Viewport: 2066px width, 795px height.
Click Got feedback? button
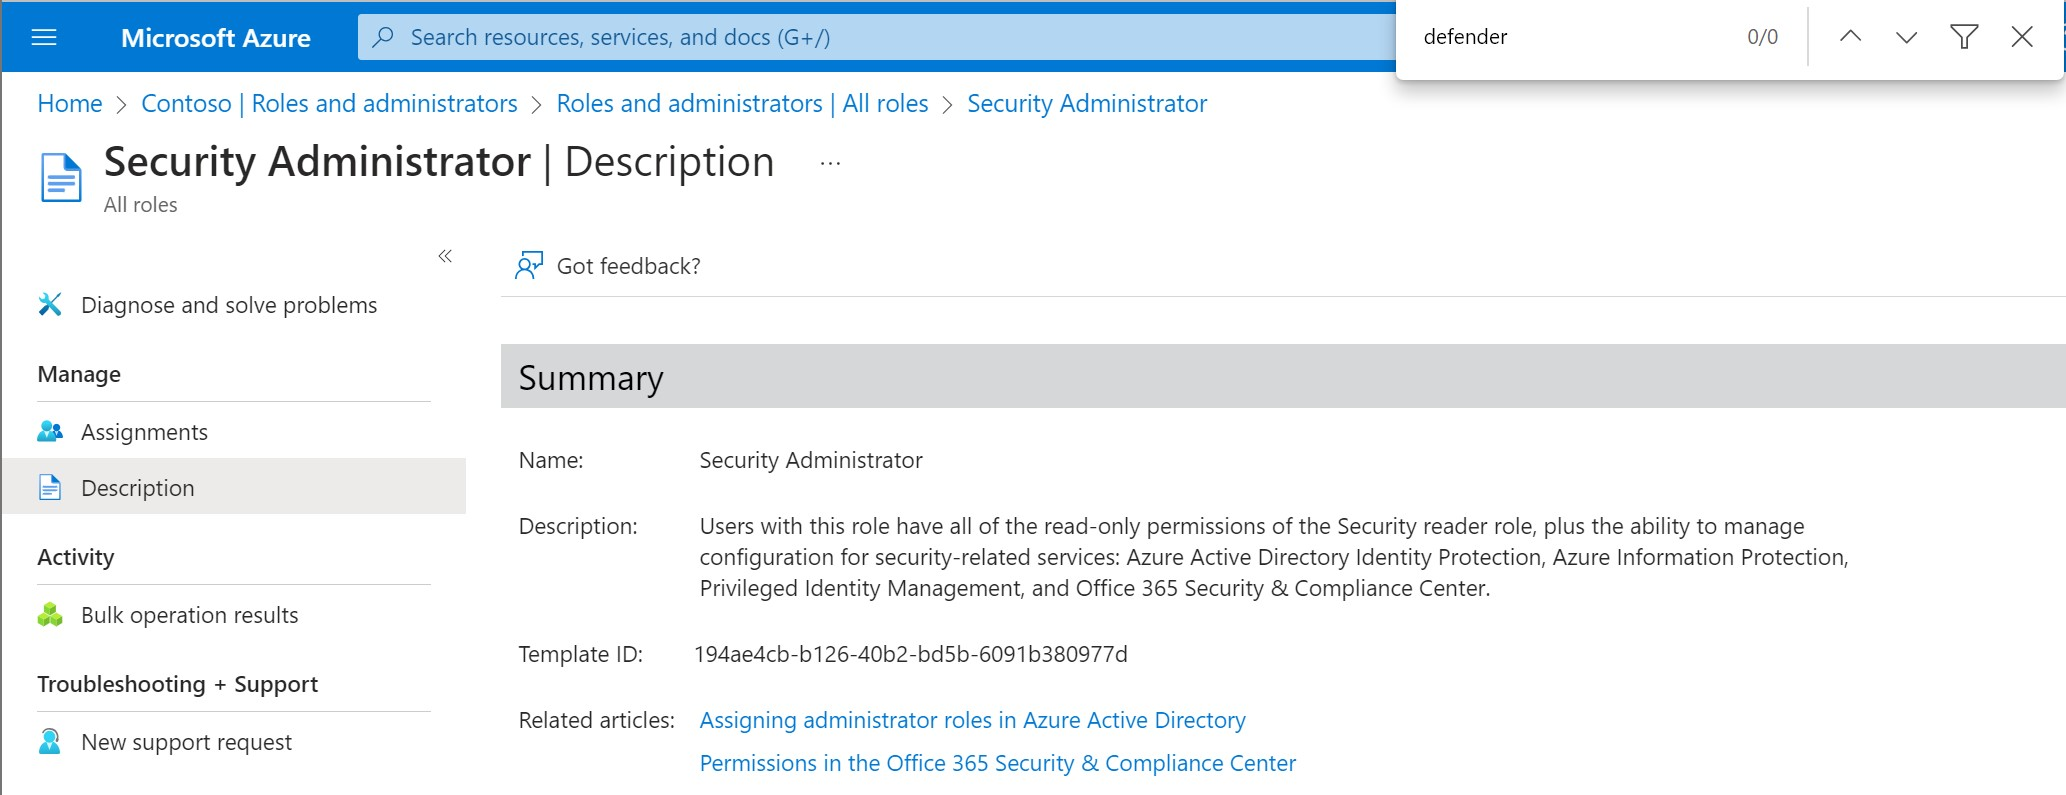pyautogui.click(x=608, y=266)
